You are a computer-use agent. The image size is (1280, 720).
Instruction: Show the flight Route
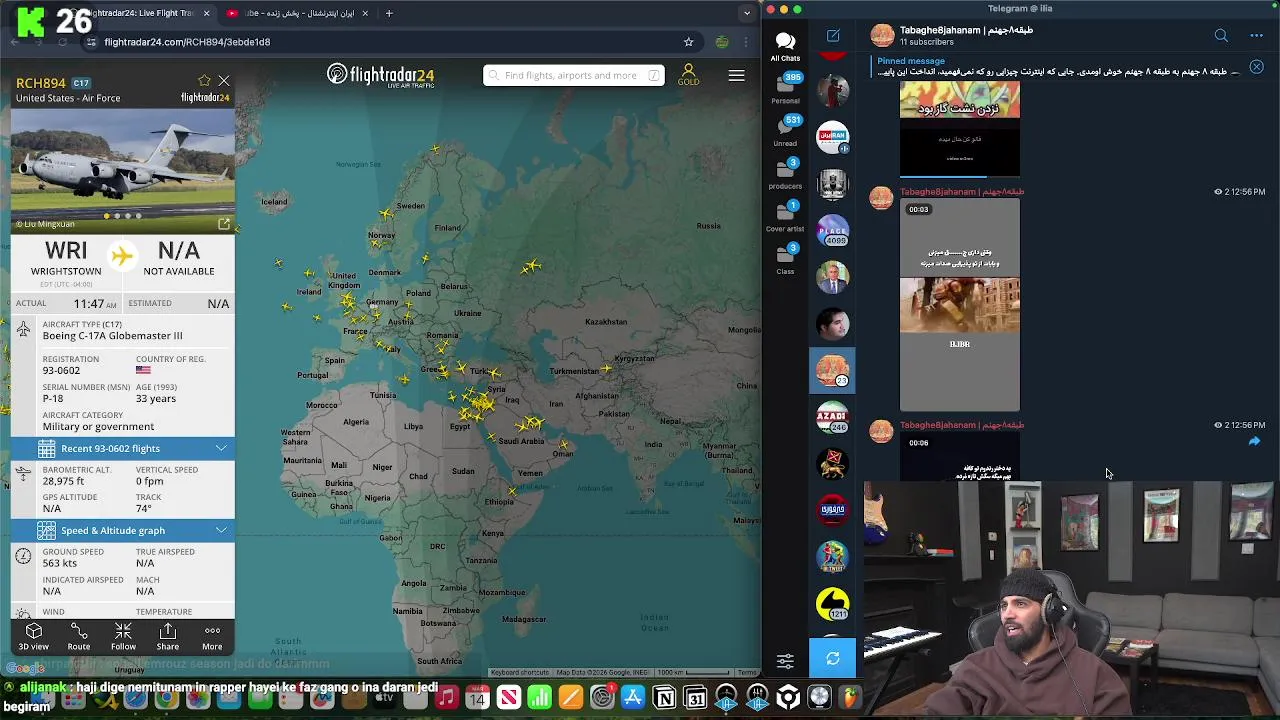point(78,636)
